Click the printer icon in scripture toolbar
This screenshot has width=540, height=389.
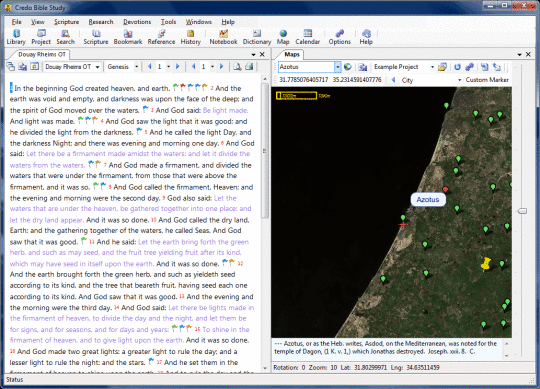click(249, 66)
